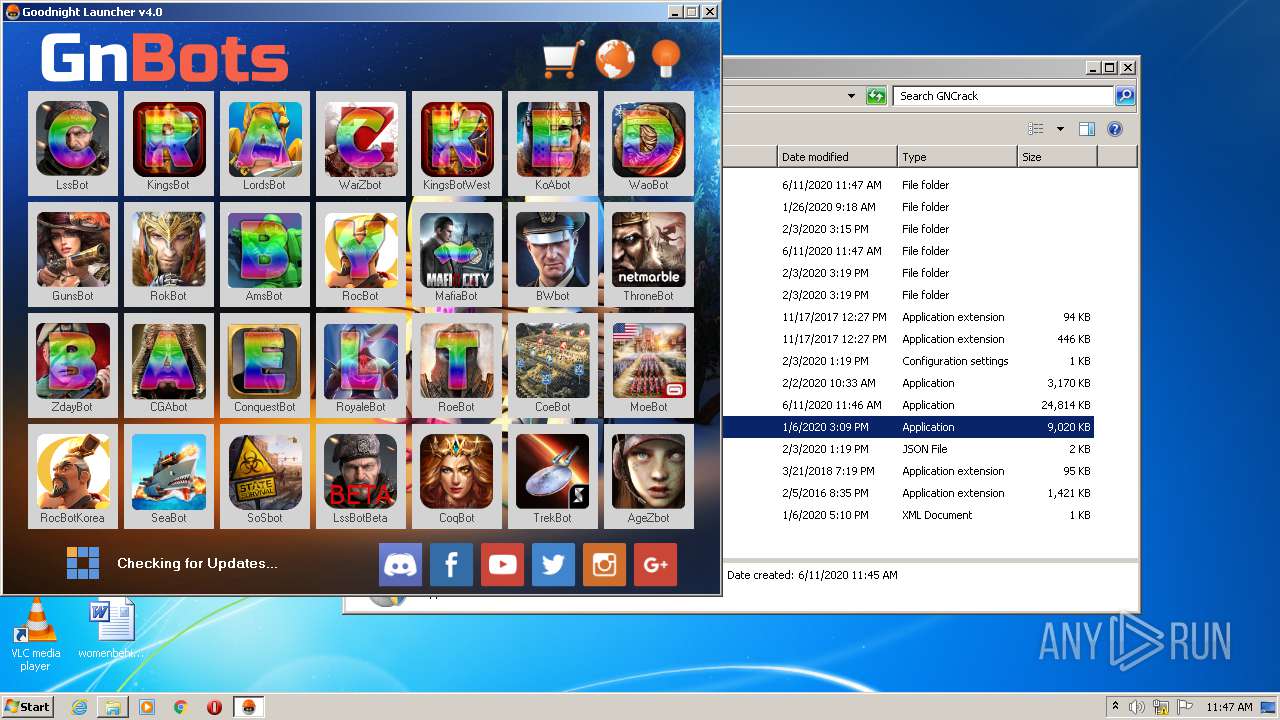Open Internet Explorer from taskbar
This screenshot has height=720, width=1280.
tap(80, 707)
